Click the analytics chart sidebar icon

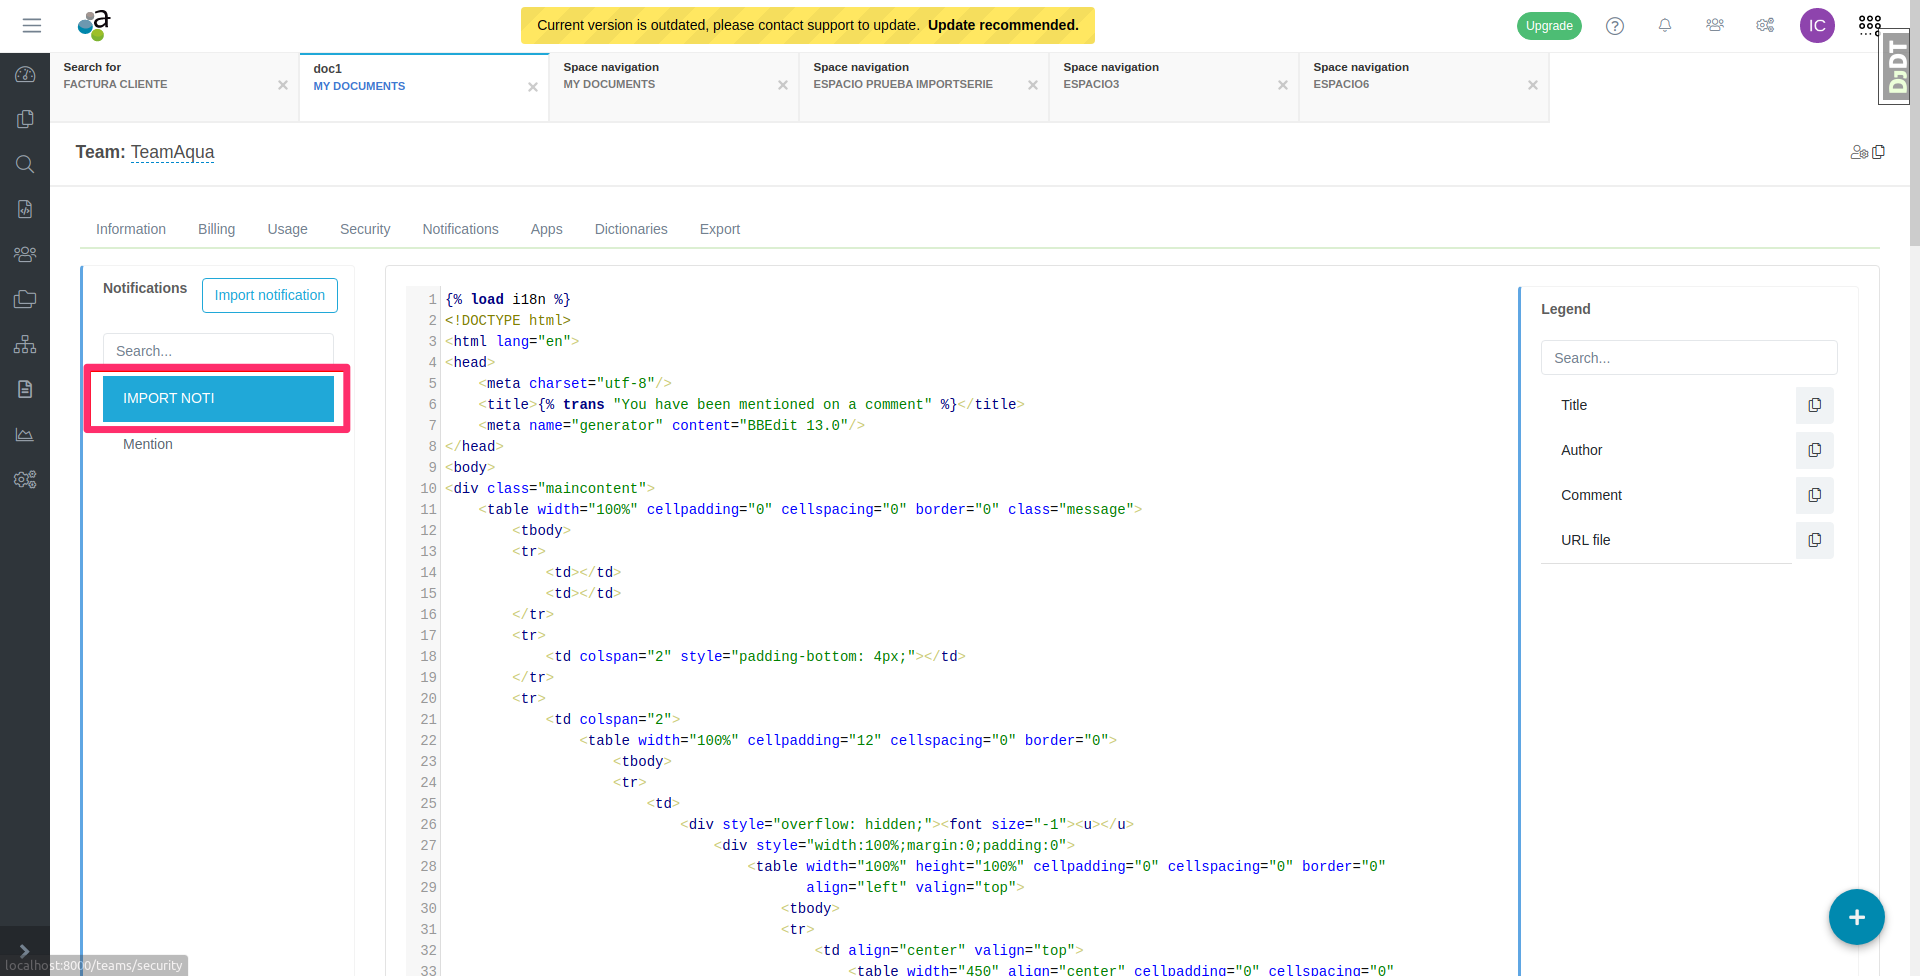point(25,434)
